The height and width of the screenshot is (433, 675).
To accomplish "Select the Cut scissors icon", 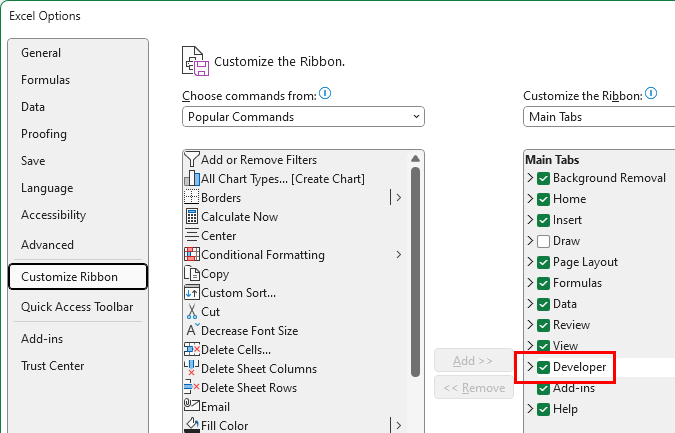I will pyautogui.click(x=192, y=312).
